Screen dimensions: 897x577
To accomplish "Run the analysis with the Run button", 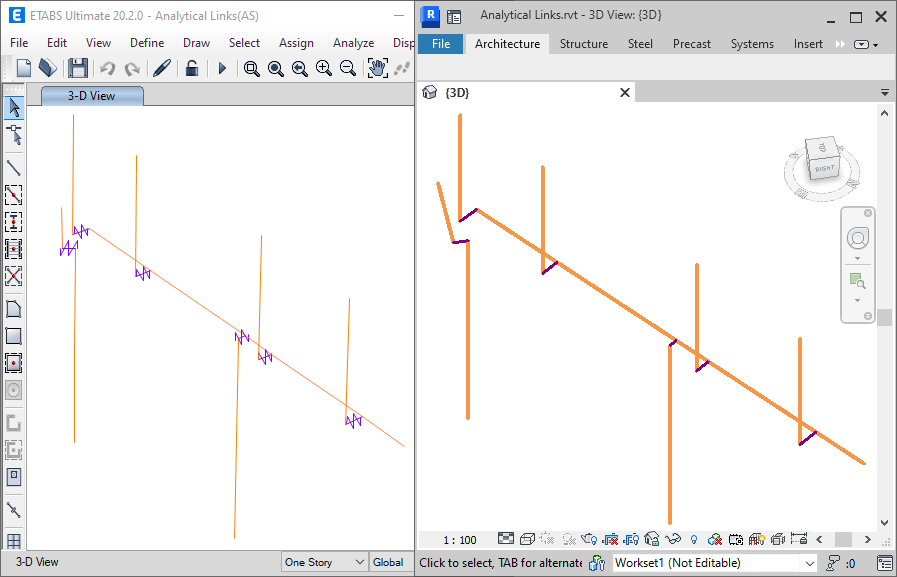I will 222,68.
